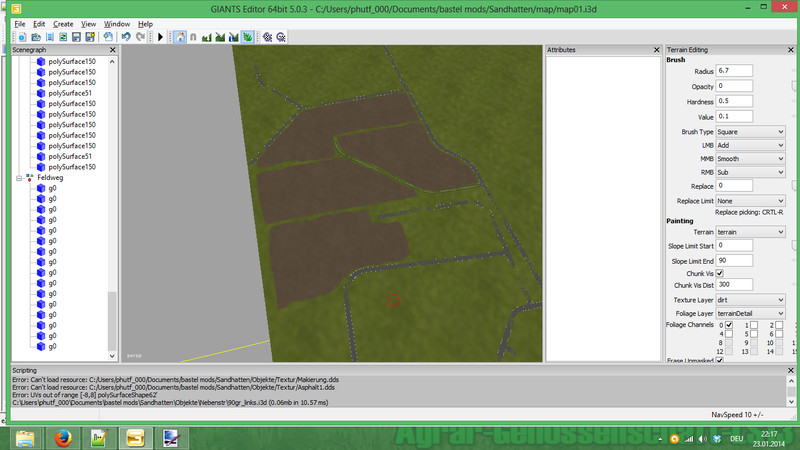Viewport: 800px width, 450px height.
Task: Collapse the Feldweg tree node expander
Action: pyautogui.click(x=19, y=178)
